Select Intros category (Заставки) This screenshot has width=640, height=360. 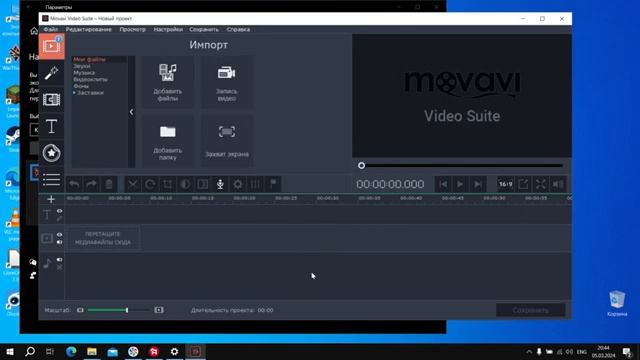pyautogui.click(x=90, y=93)
